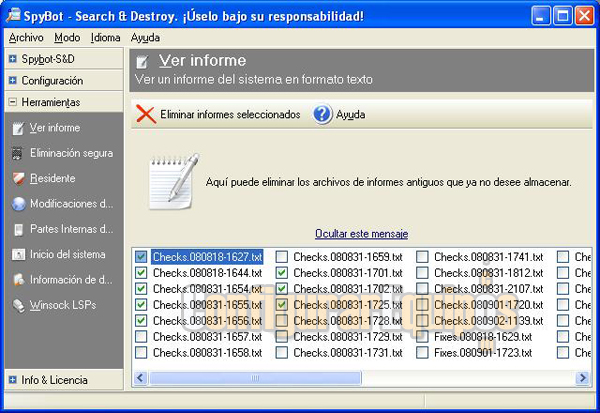Click the Modificaciones globe icon
Viewport: 600px width, 413px height.
(x=18, y=204)
